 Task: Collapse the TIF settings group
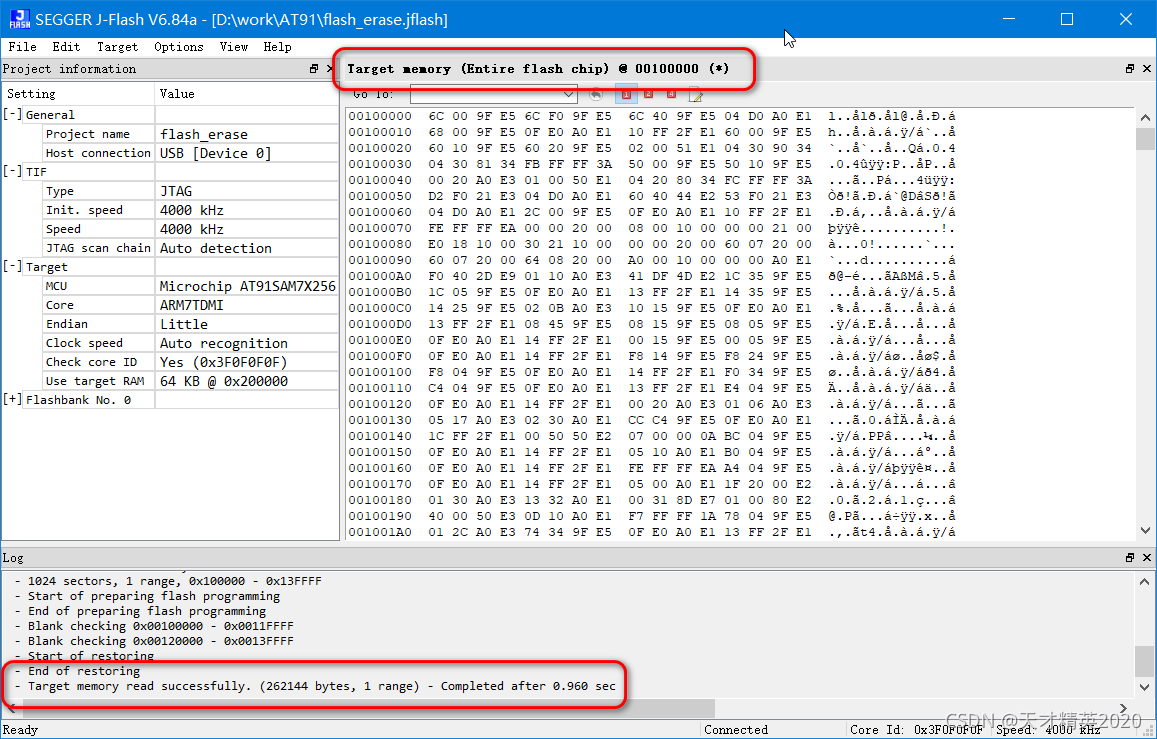(x=13, y=171)
